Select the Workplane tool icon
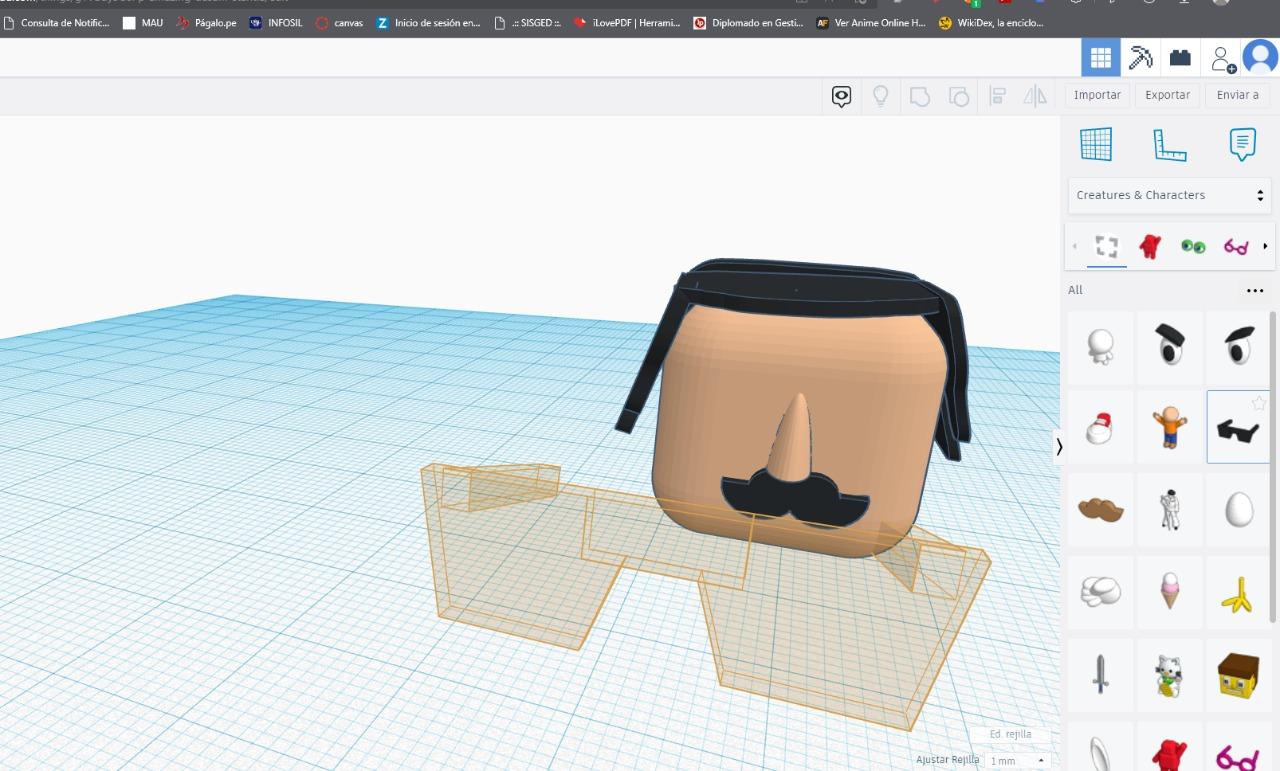1280x771 pixels. (1096, 145)
